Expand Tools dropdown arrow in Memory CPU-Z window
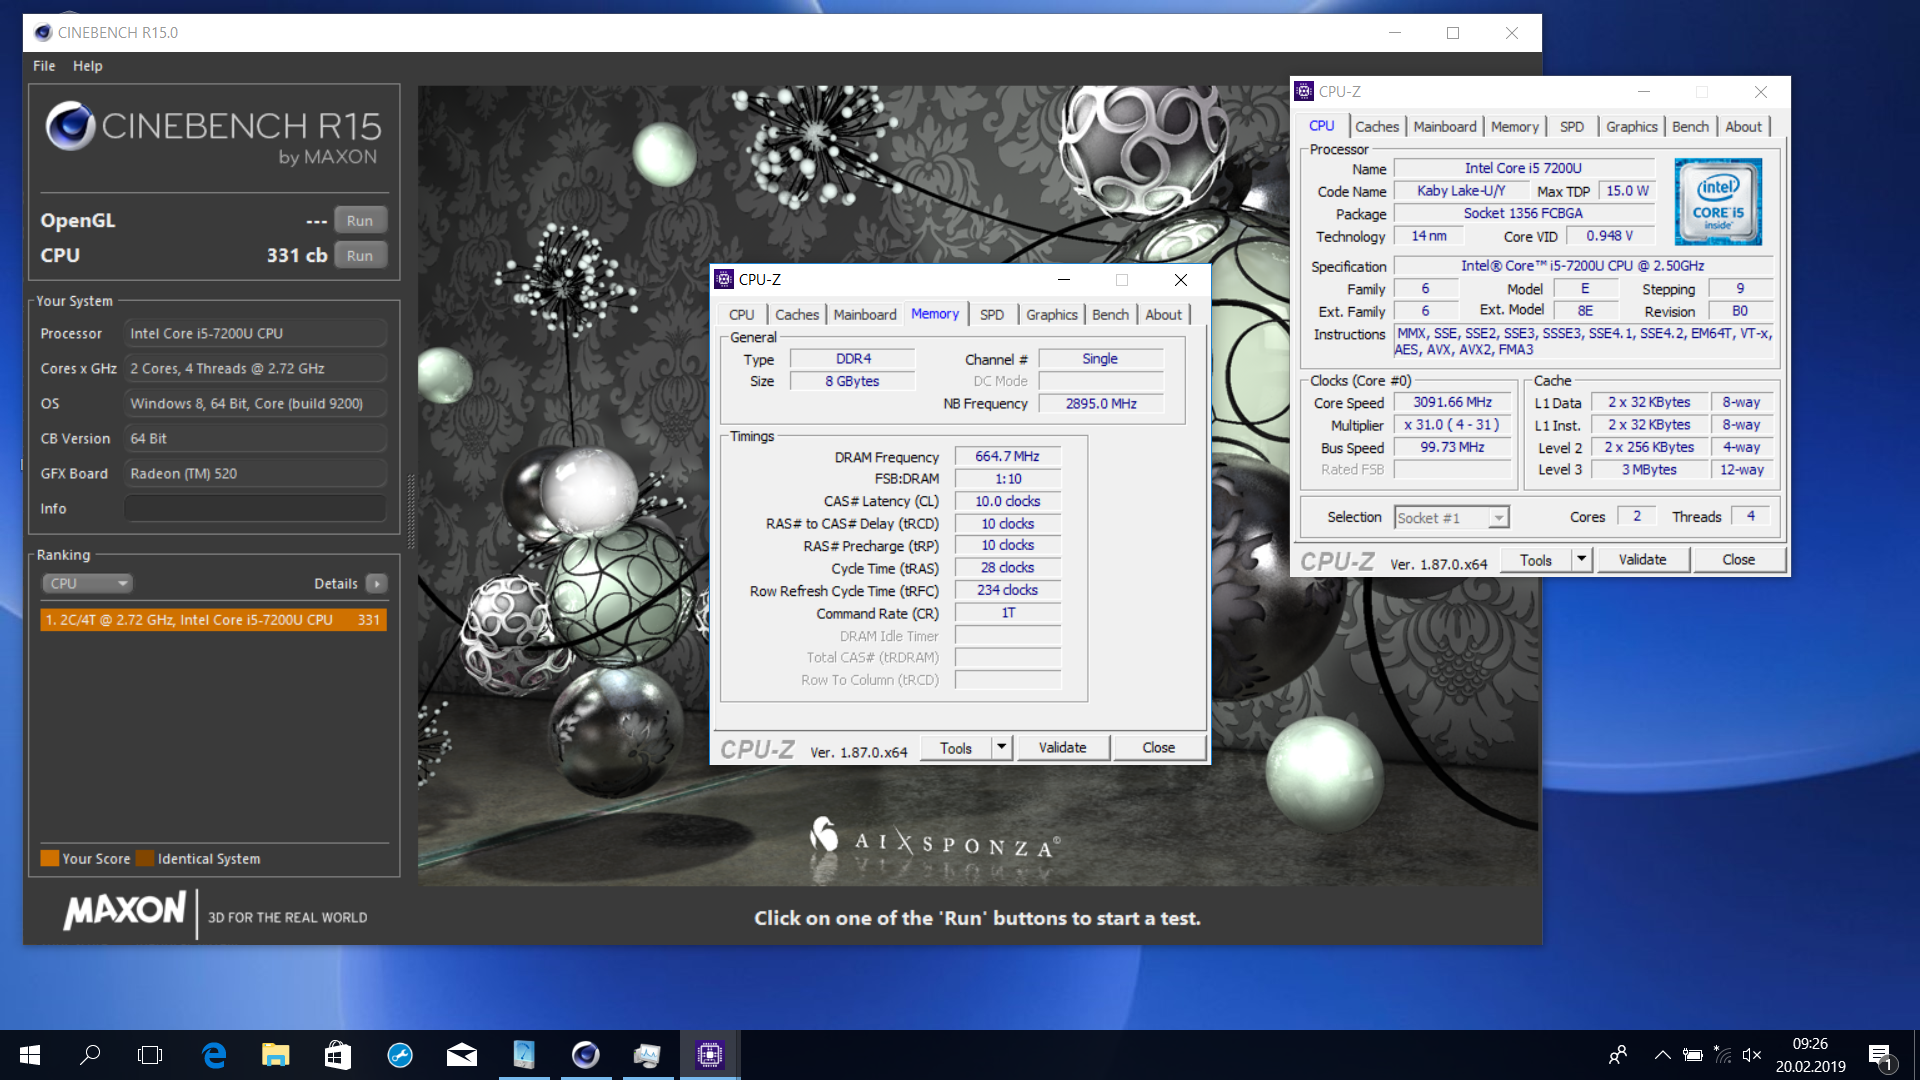 pyautogui.click(x=1002, y=748)
